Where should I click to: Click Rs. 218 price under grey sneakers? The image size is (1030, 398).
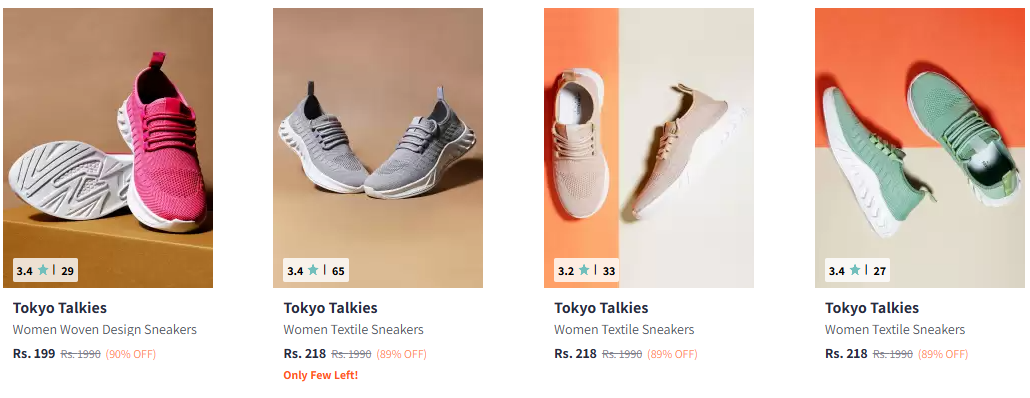pos(305,353)
